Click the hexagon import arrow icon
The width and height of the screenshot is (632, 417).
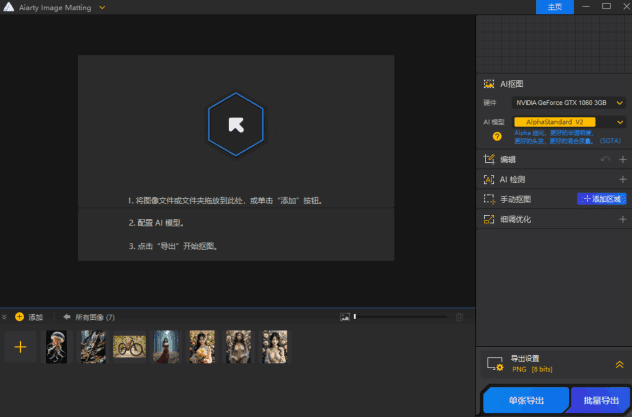click(236, 124)
